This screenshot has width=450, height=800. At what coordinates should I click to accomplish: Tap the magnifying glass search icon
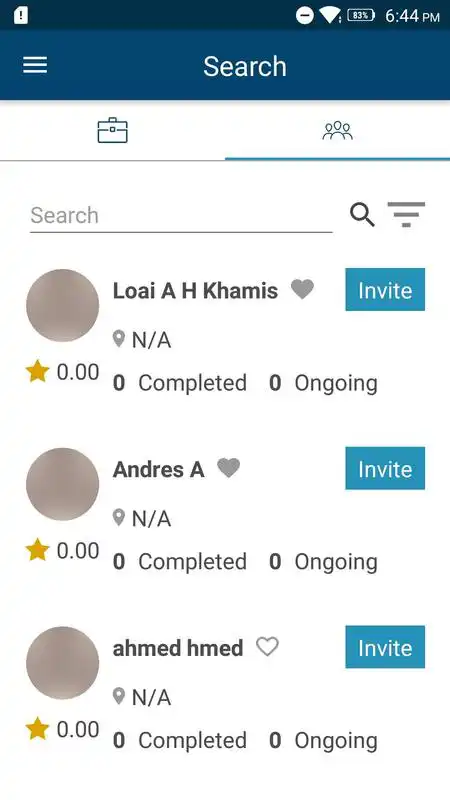pyautogui.click(x=362, y=214)
